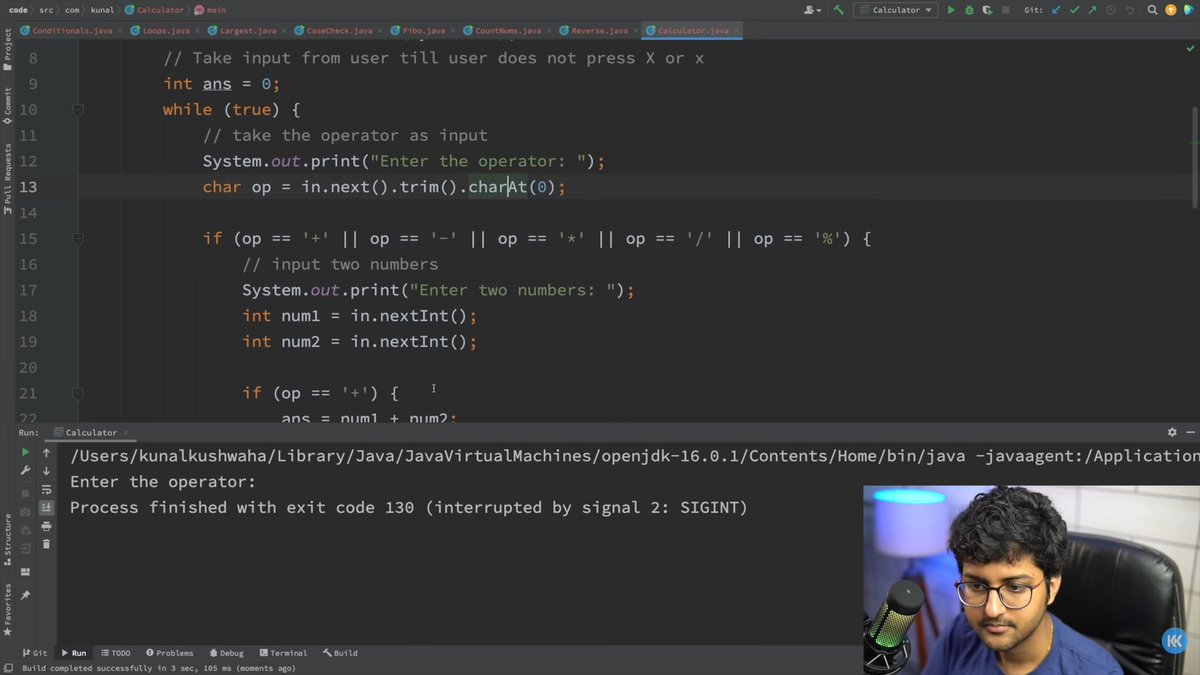
Task: Show Git history clock icon
Action: [x=1110, y=10]
